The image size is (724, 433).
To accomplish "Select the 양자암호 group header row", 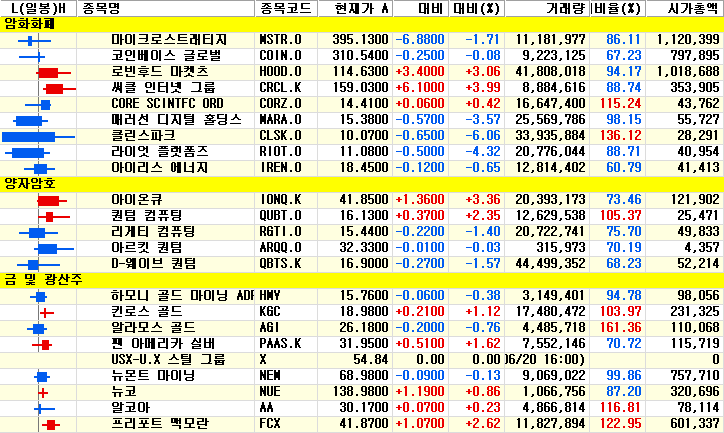I will click(362, 184).
